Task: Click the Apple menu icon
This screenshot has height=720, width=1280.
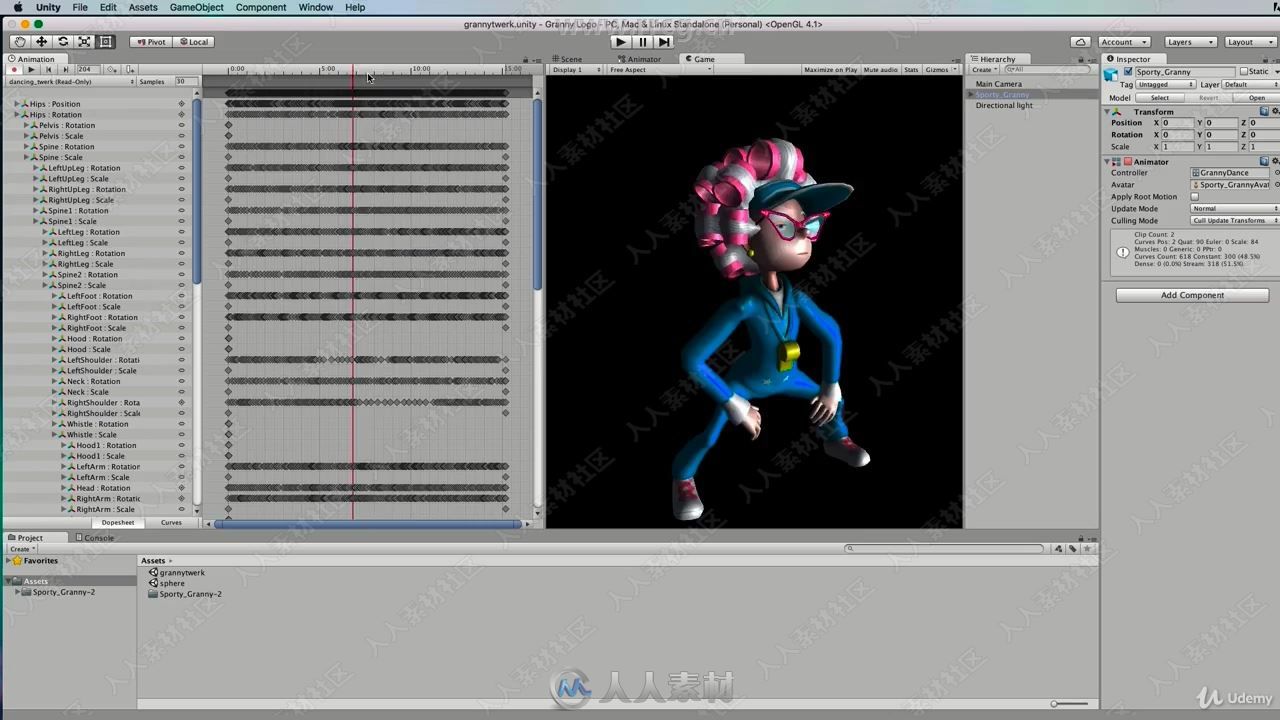Action: point(17,7)
